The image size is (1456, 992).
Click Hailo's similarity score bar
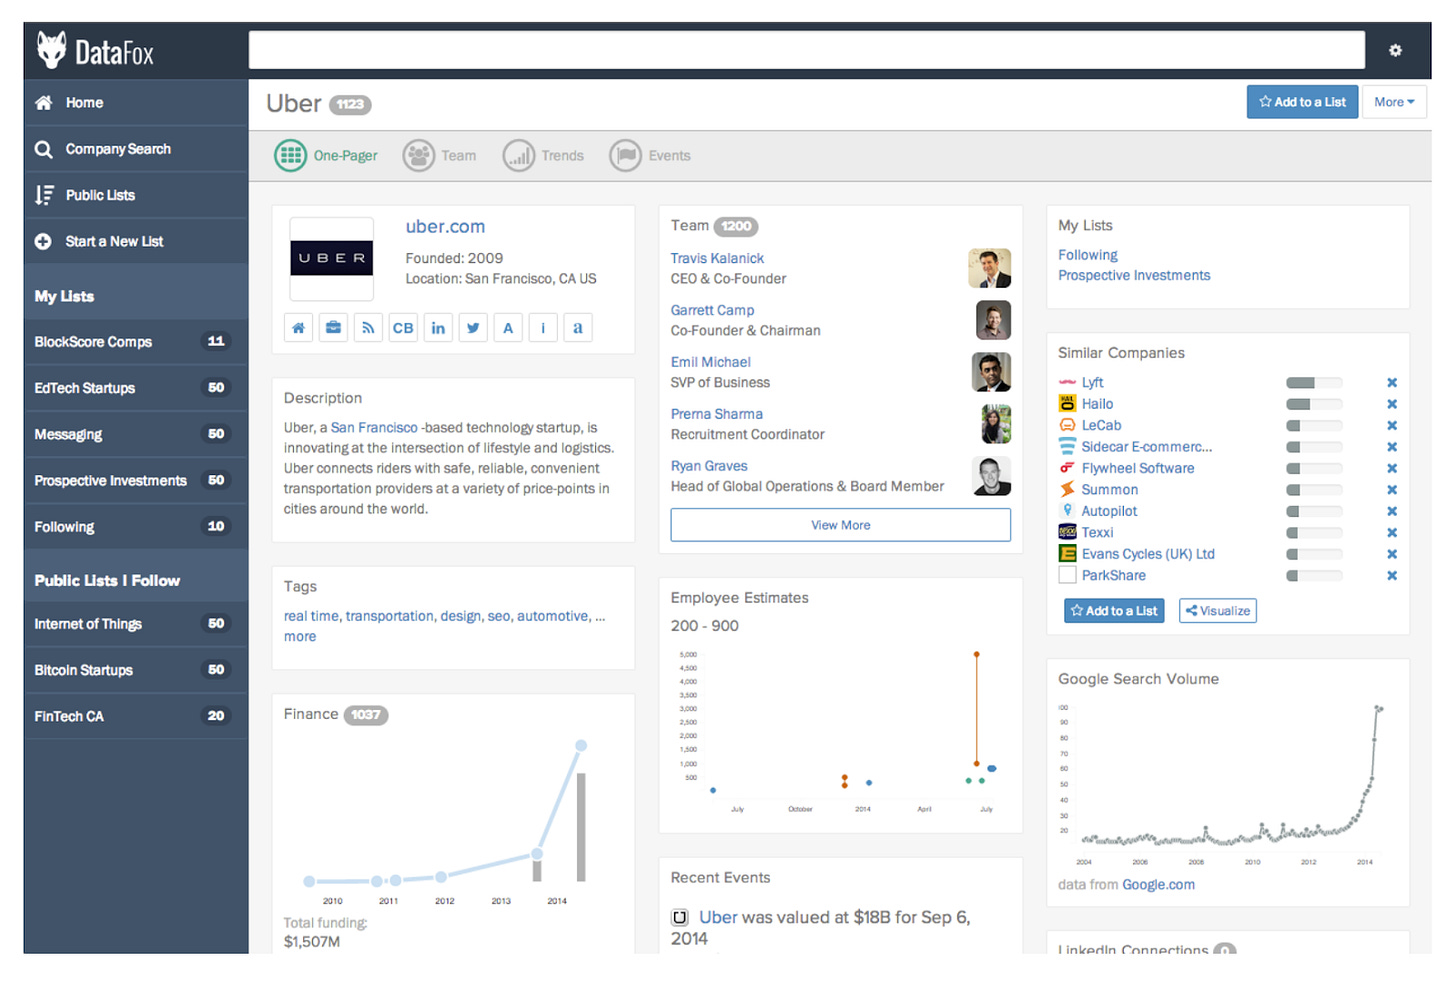(x=1314, y=404)
